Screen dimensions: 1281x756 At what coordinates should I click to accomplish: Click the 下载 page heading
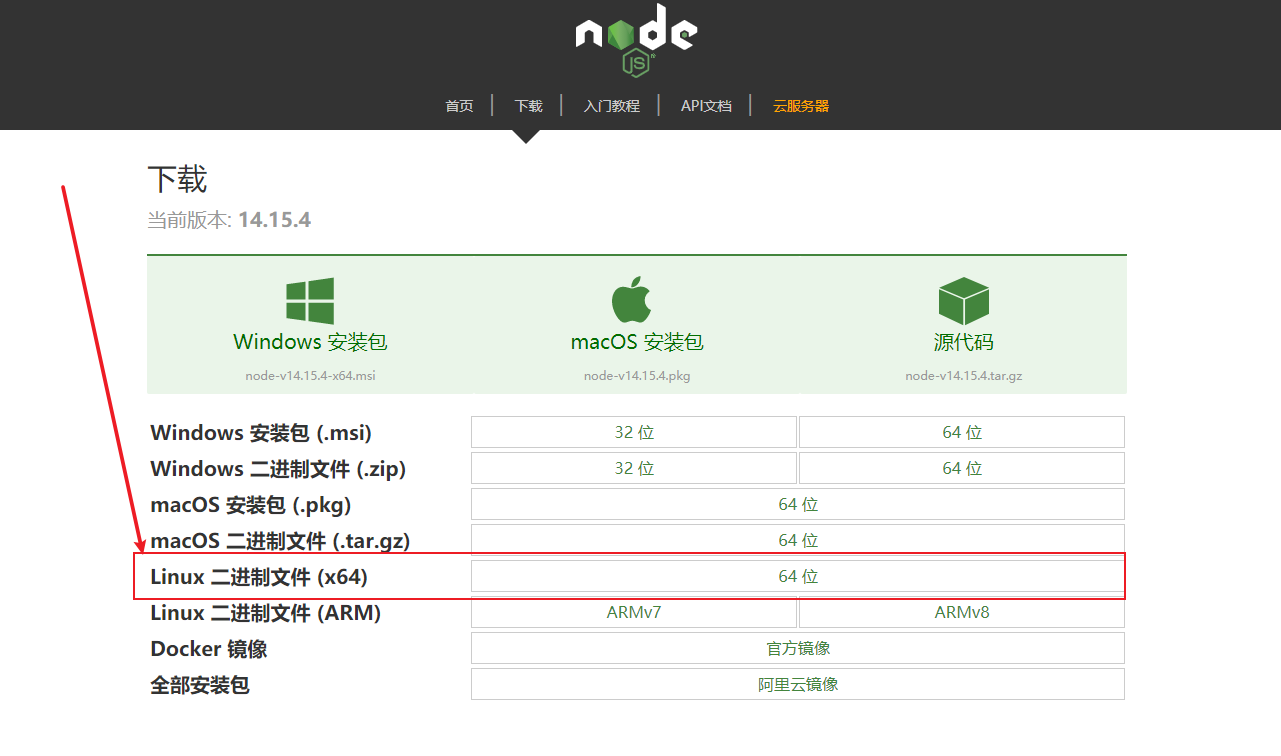[x=177, y=180]
